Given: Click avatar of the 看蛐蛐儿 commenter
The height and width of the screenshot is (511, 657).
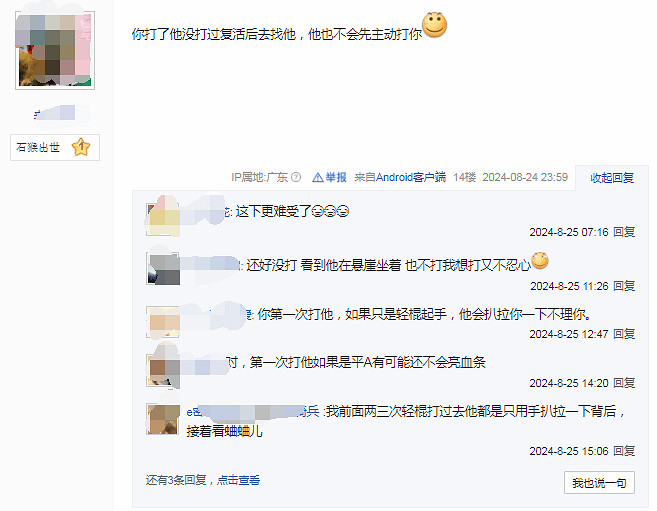Looking at the screenshot, I should 163,419.
